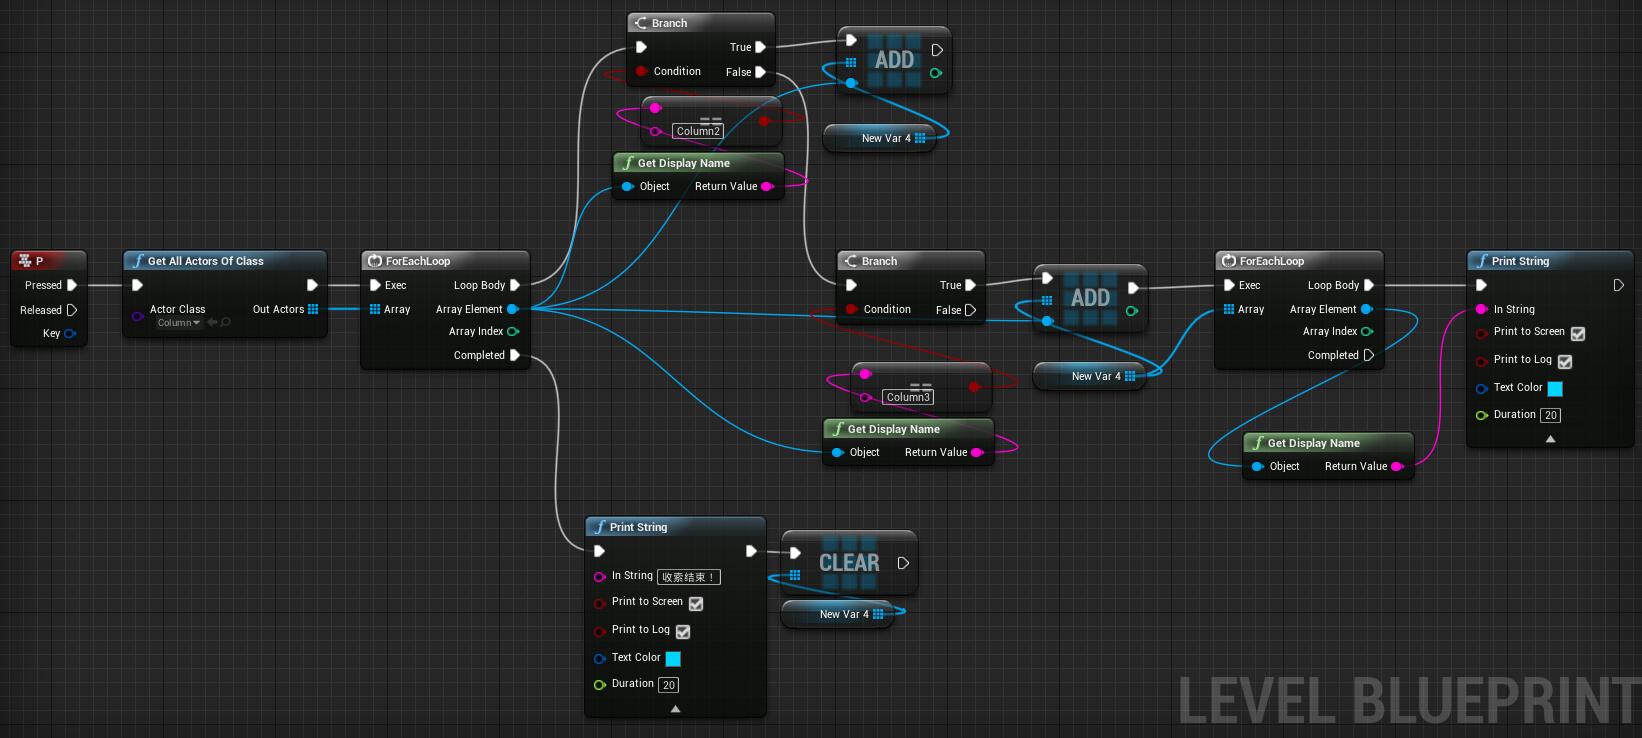The width and height of the screenshot is (1642, 738).
Task: Click Object pin on Get Display Name below Column3
Action: coord(838,452)
